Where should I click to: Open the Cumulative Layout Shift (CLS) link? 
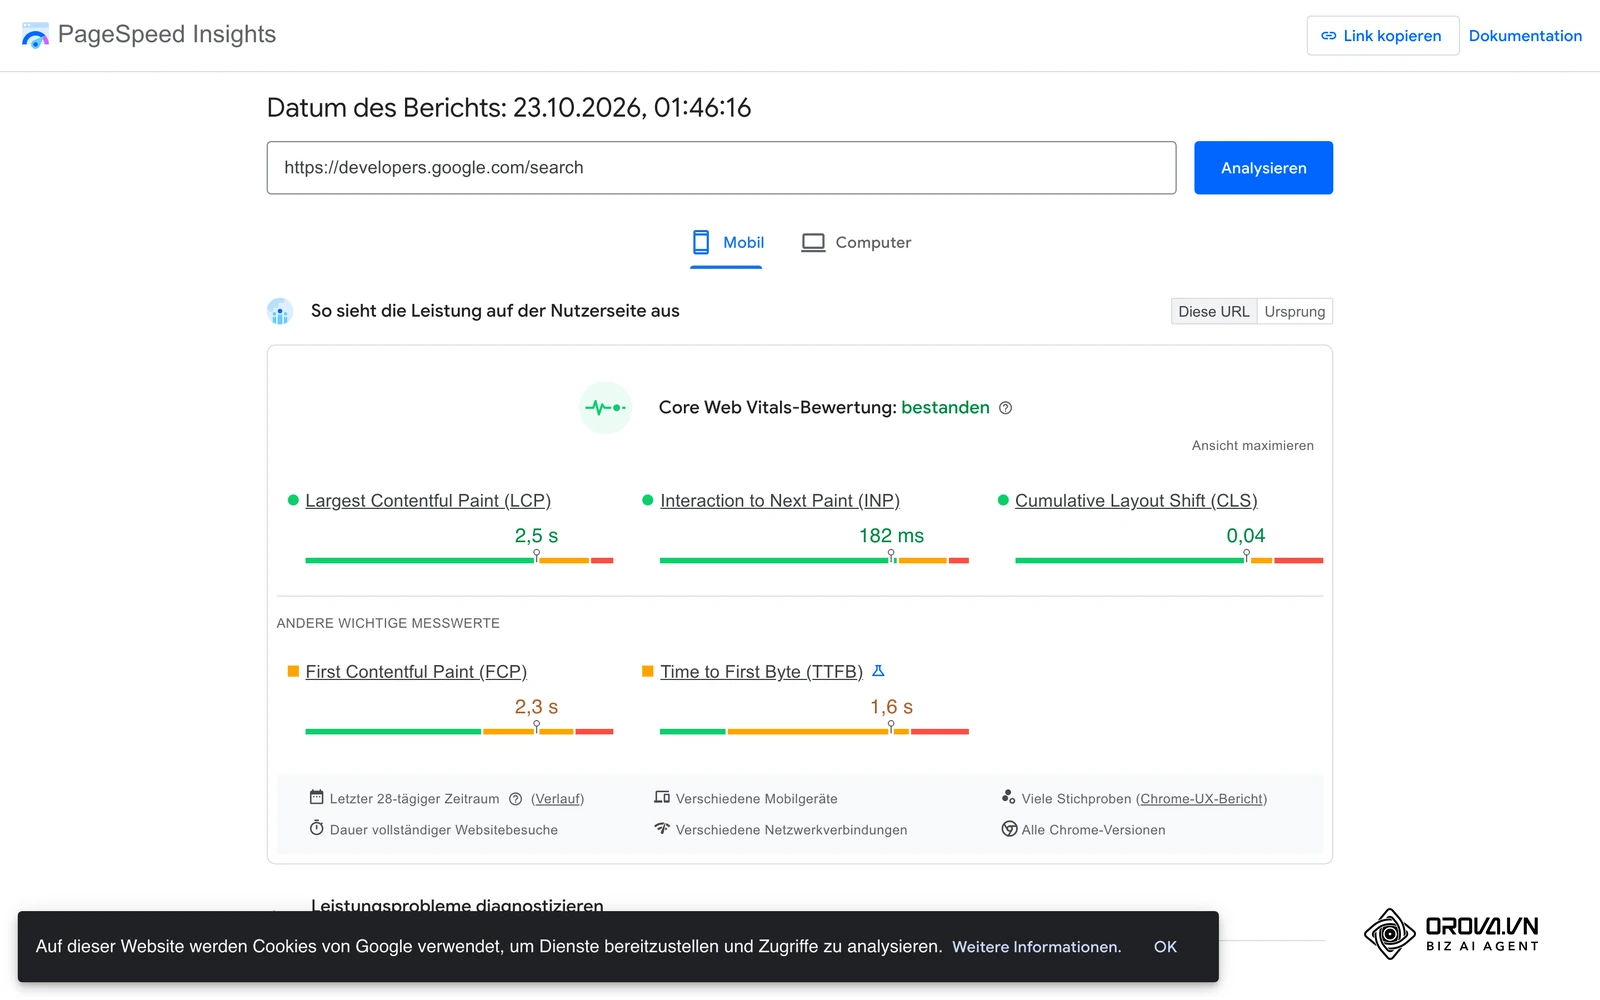point(1136,501)
